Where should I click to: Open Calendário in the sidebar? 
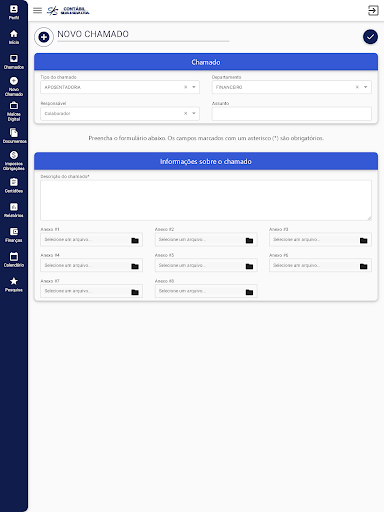point(14,260)
